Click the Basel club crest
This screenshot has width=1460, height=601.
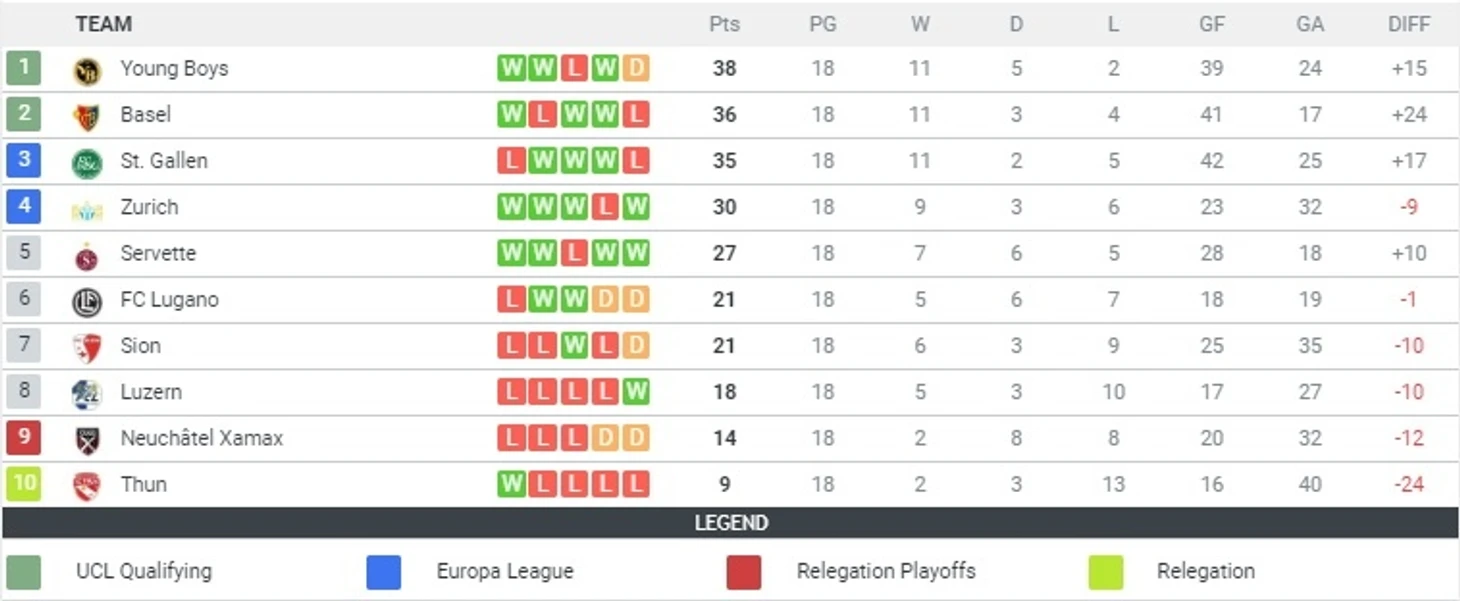pos(87,116)
